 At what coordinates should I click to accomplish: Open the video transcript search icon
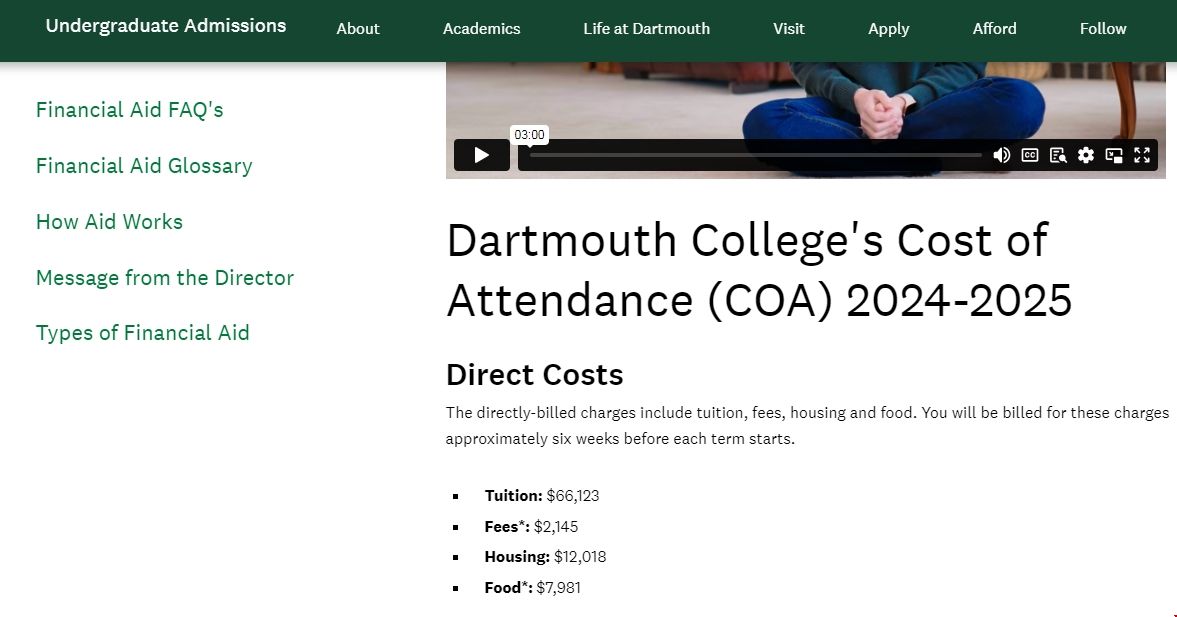[1058, 155]
